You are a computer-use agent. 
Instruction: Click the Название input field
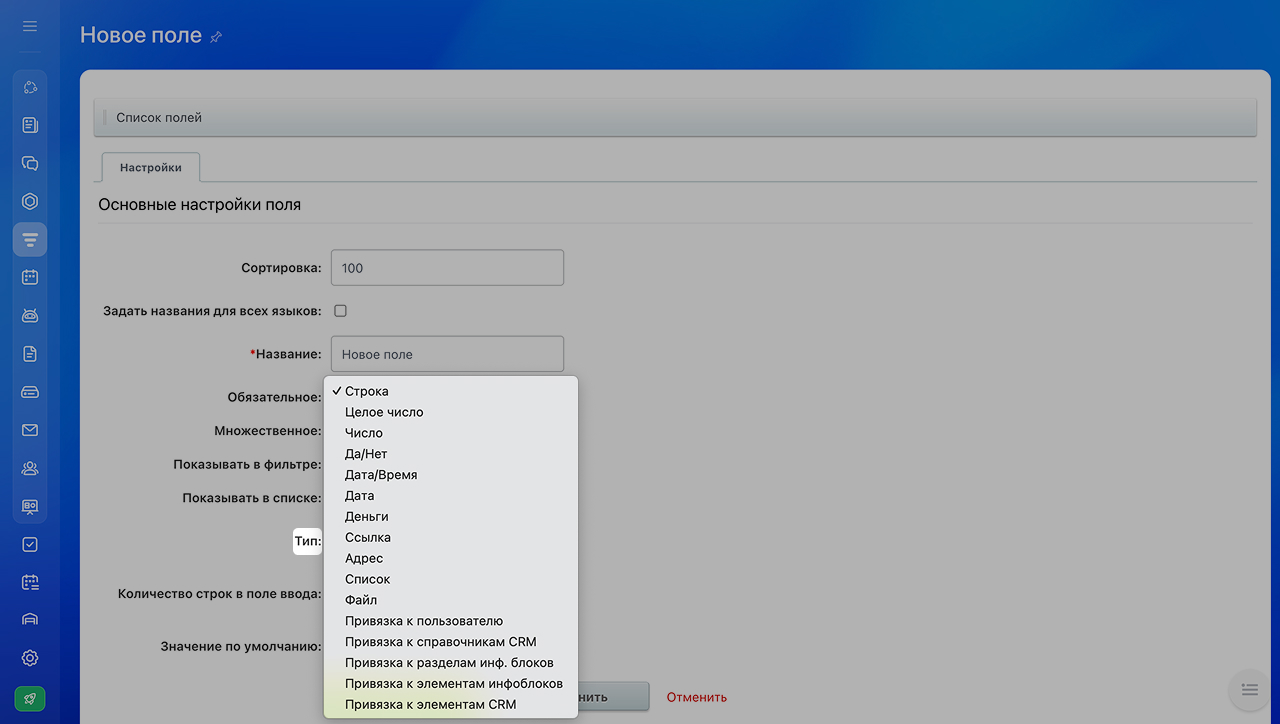[x=447, y=354]
